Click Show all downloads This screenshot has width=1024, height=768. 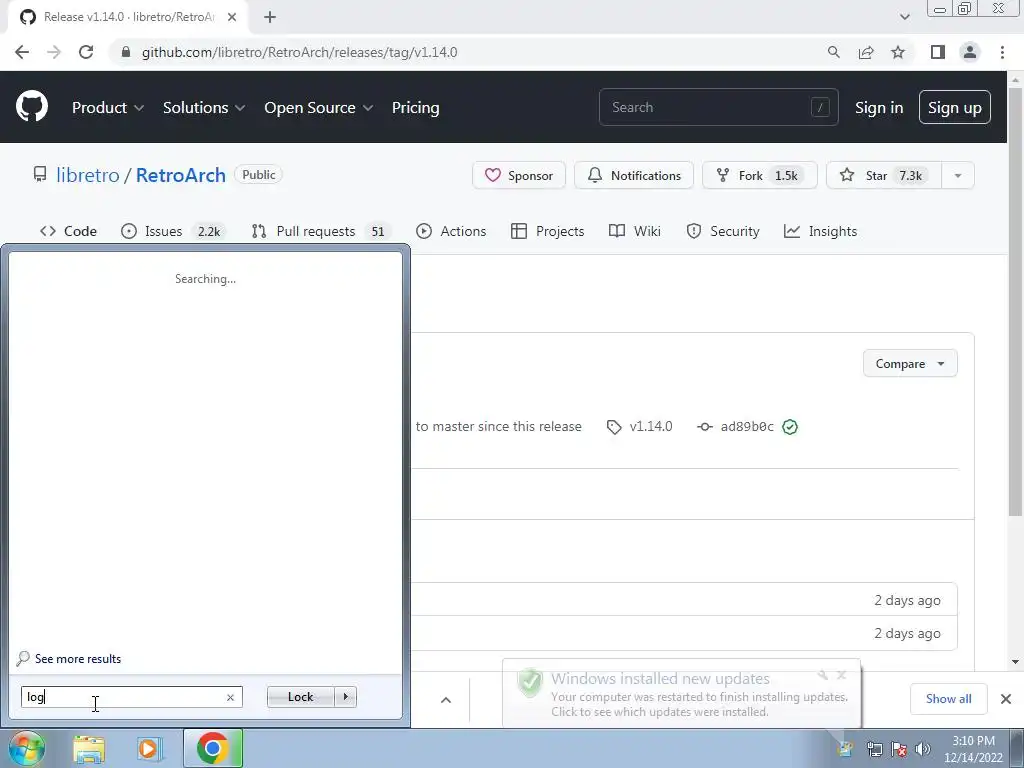[x=948, y=699]
